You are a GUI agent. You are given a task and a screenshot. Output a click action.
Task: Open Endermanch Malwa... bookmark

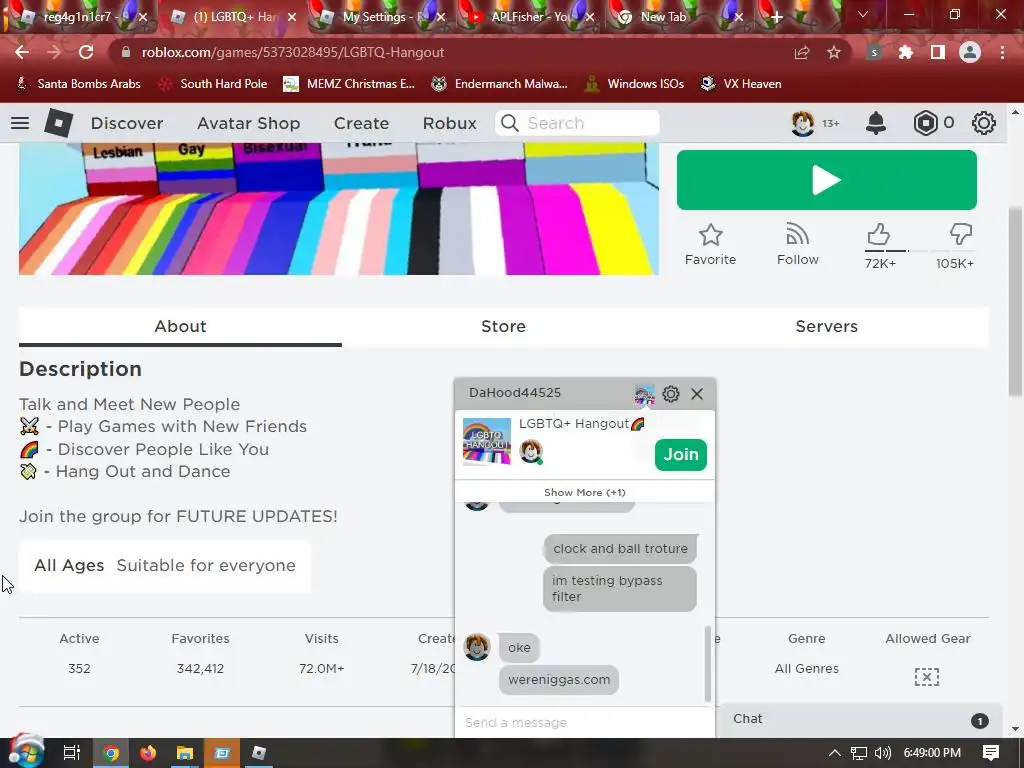pyautogui.click(x=500, y=84)
